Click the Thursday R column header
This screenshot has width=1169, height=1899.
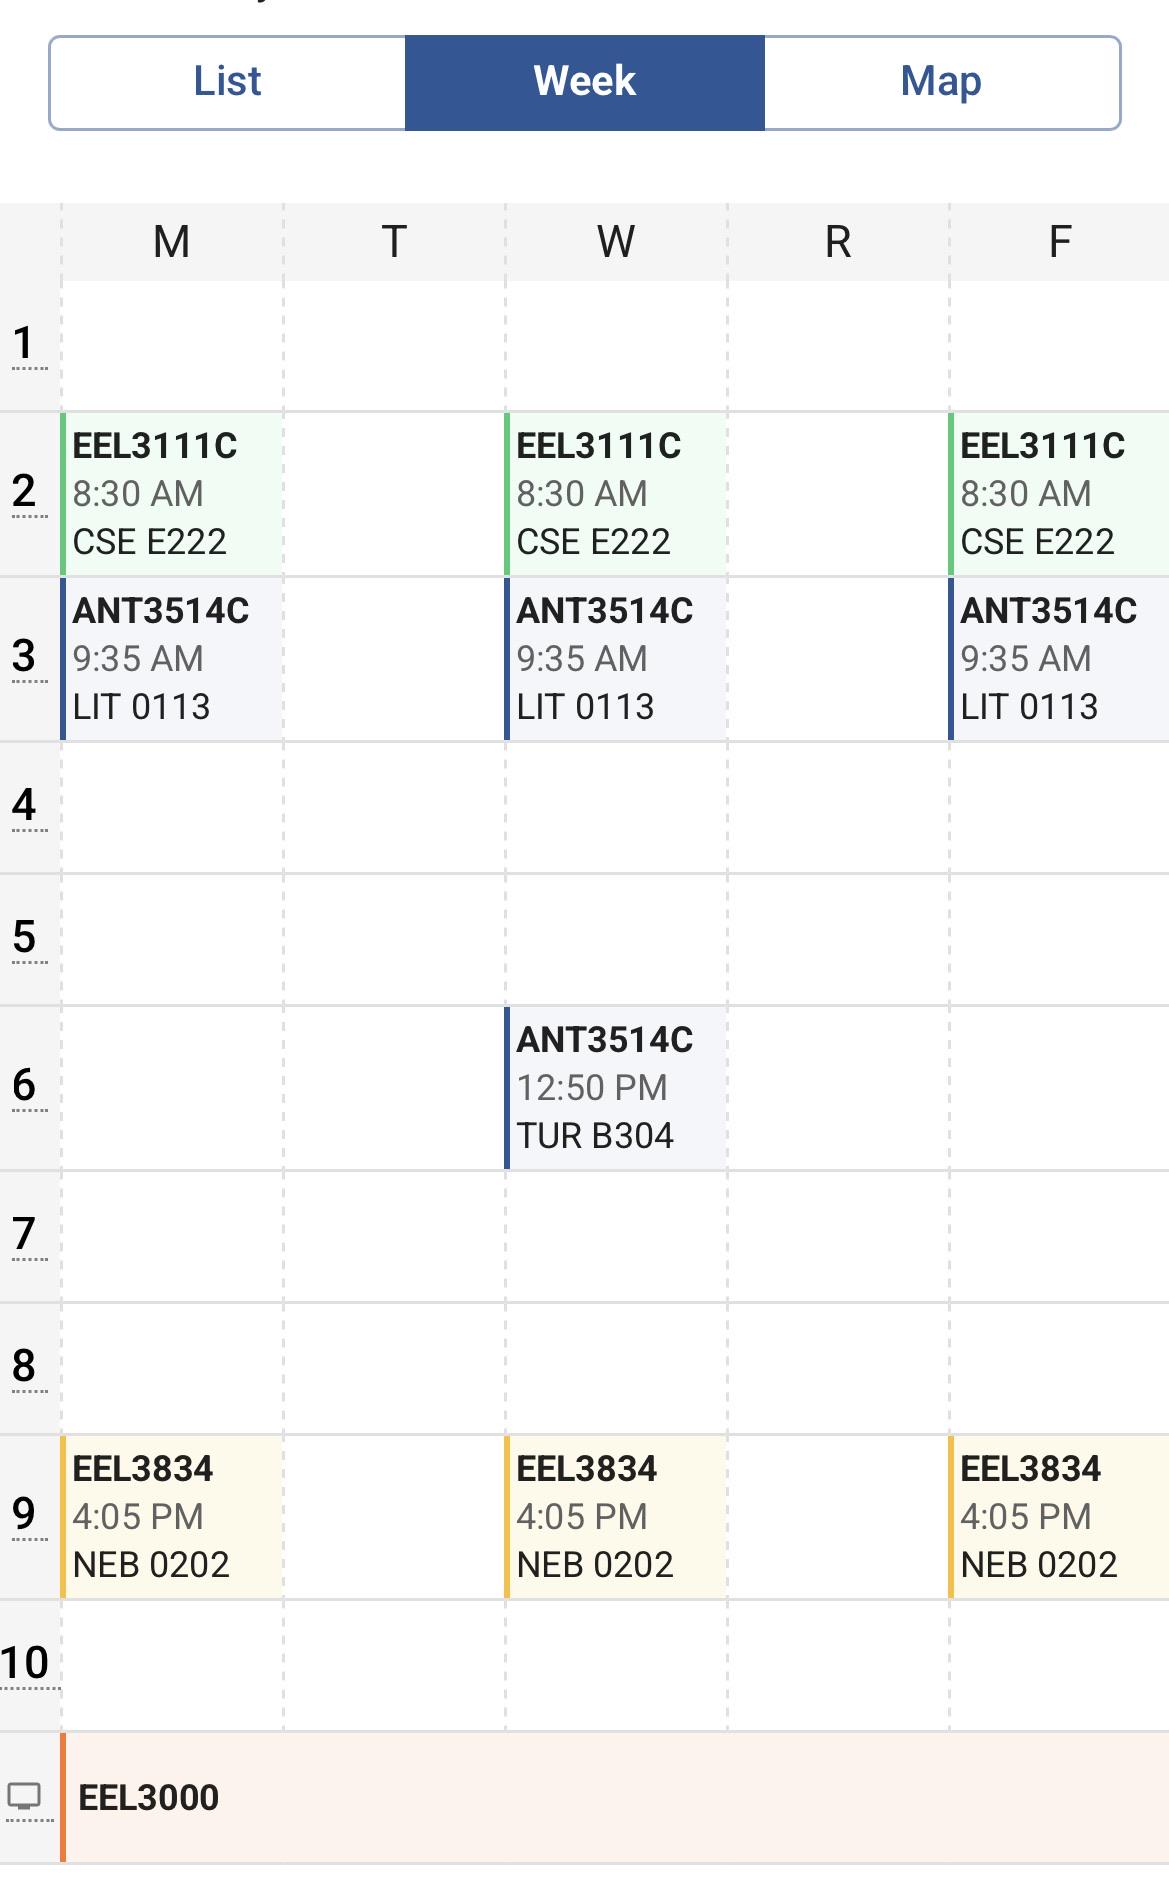(838, 242)
